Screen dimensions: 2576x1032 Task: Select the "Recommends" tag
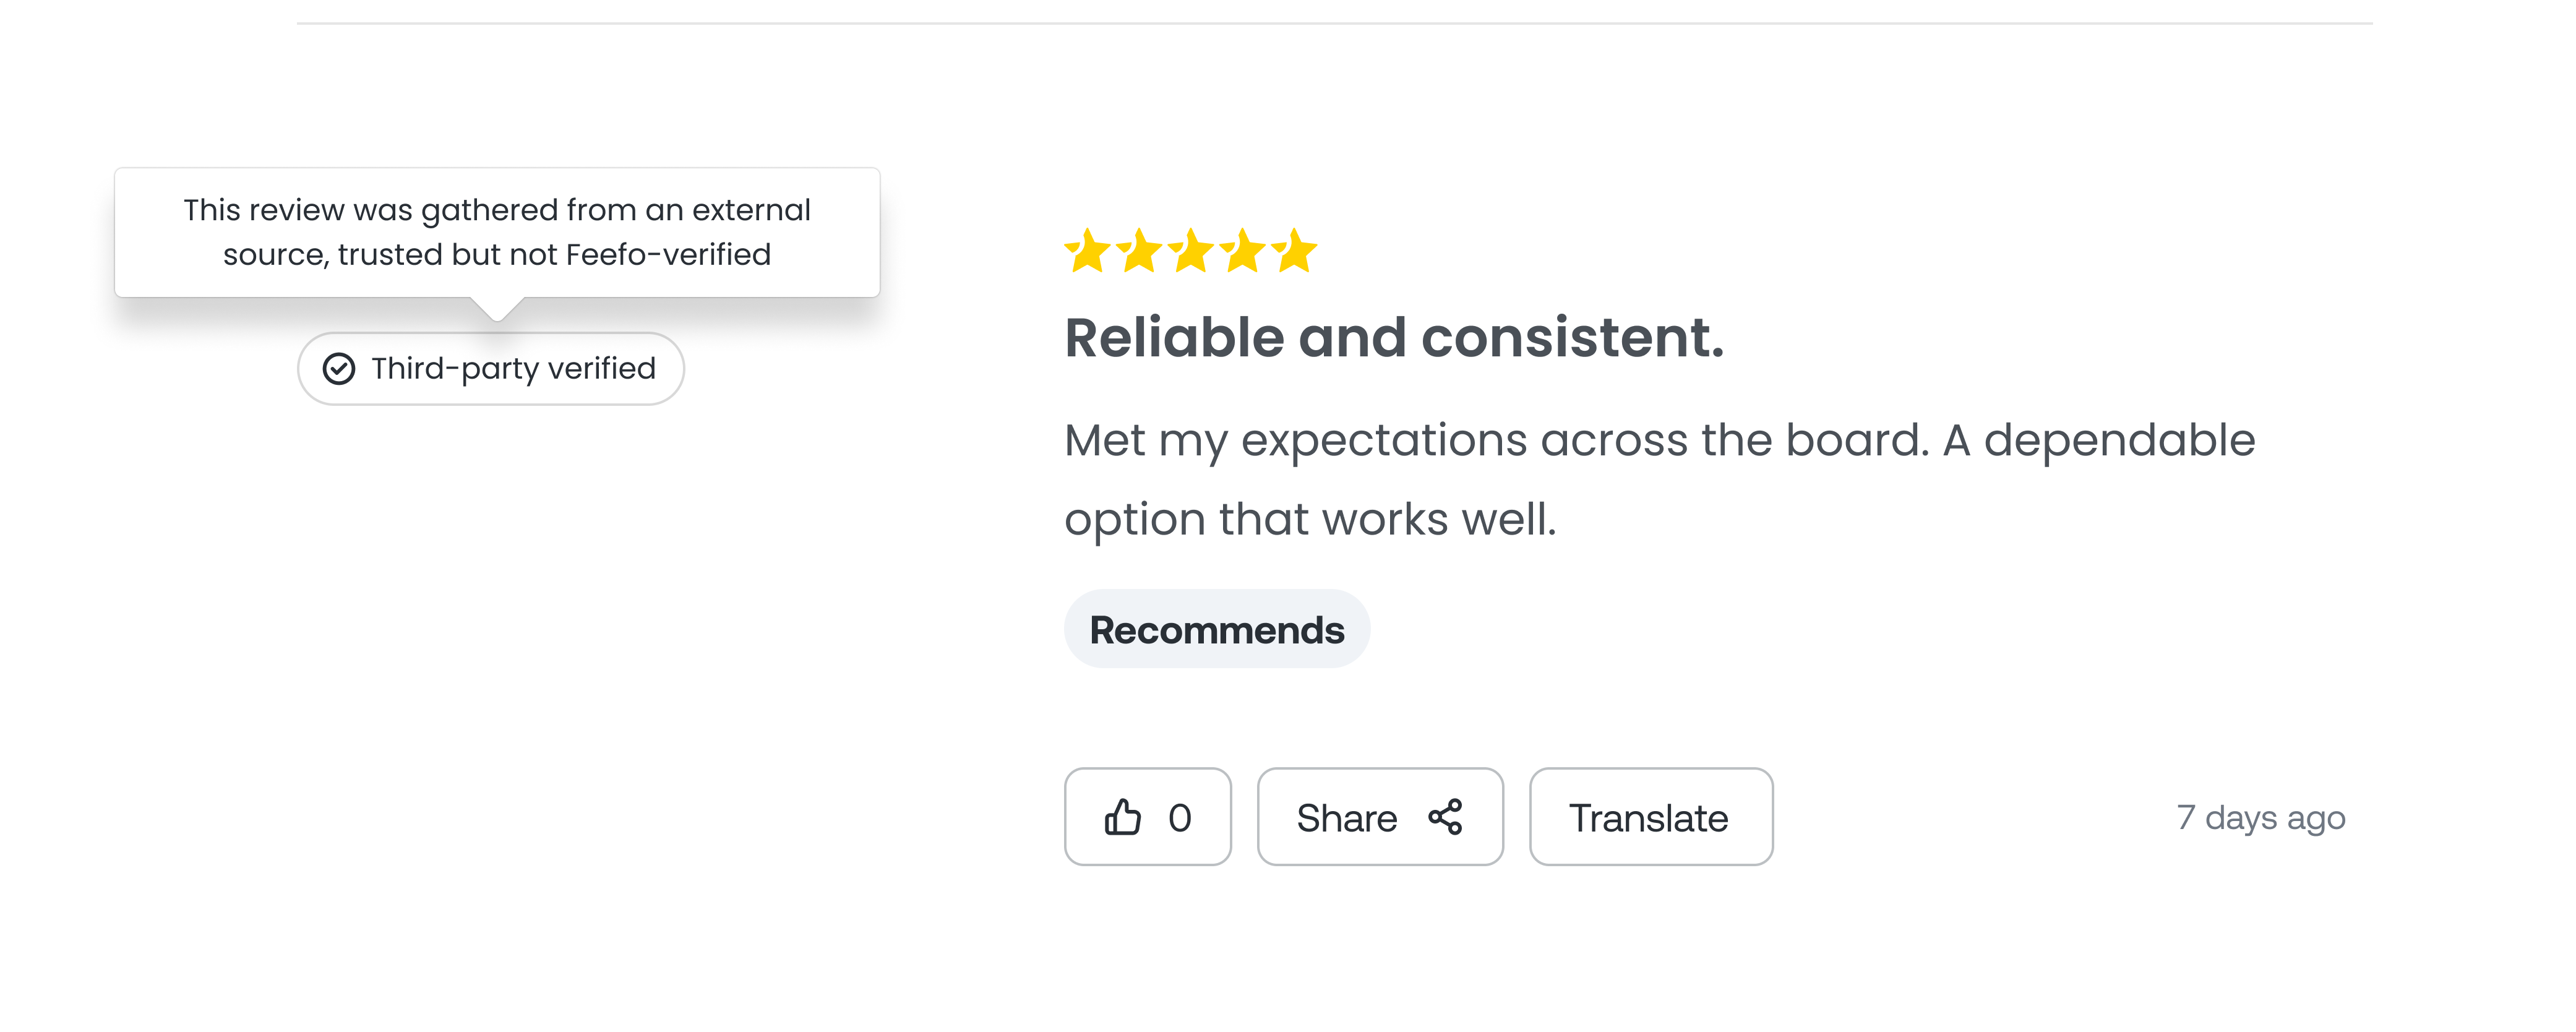point(1216,630)
